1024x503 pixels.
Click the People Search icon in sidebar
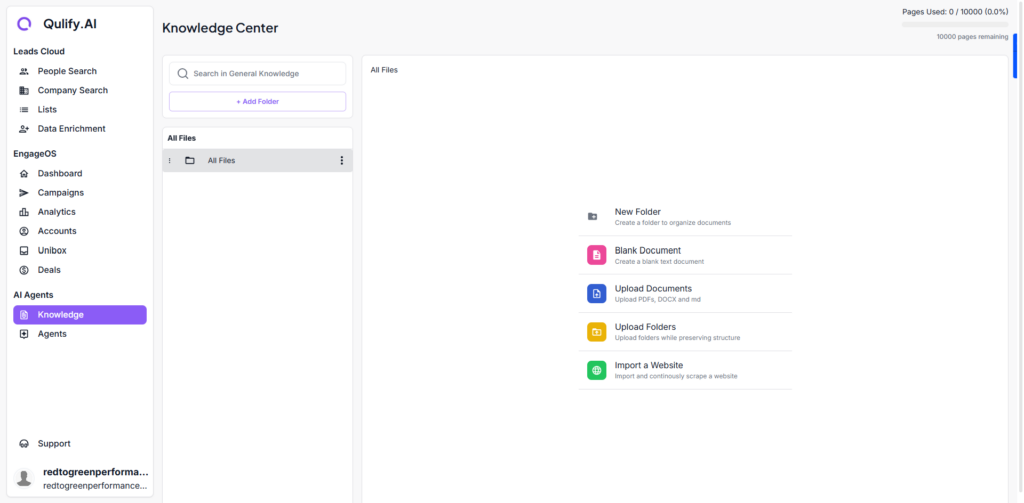(24, 71)
